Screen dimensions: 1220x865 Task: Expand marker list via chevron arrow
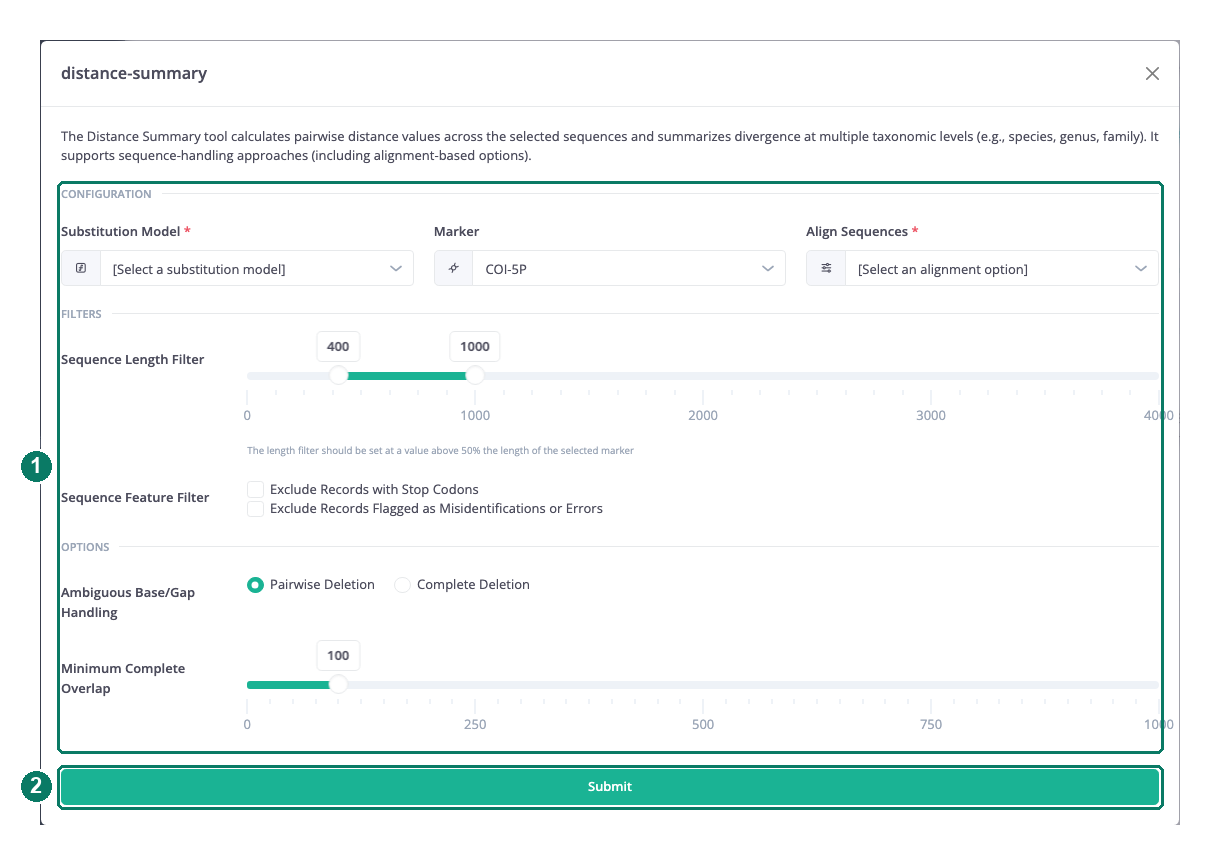(x=767, y=268)
